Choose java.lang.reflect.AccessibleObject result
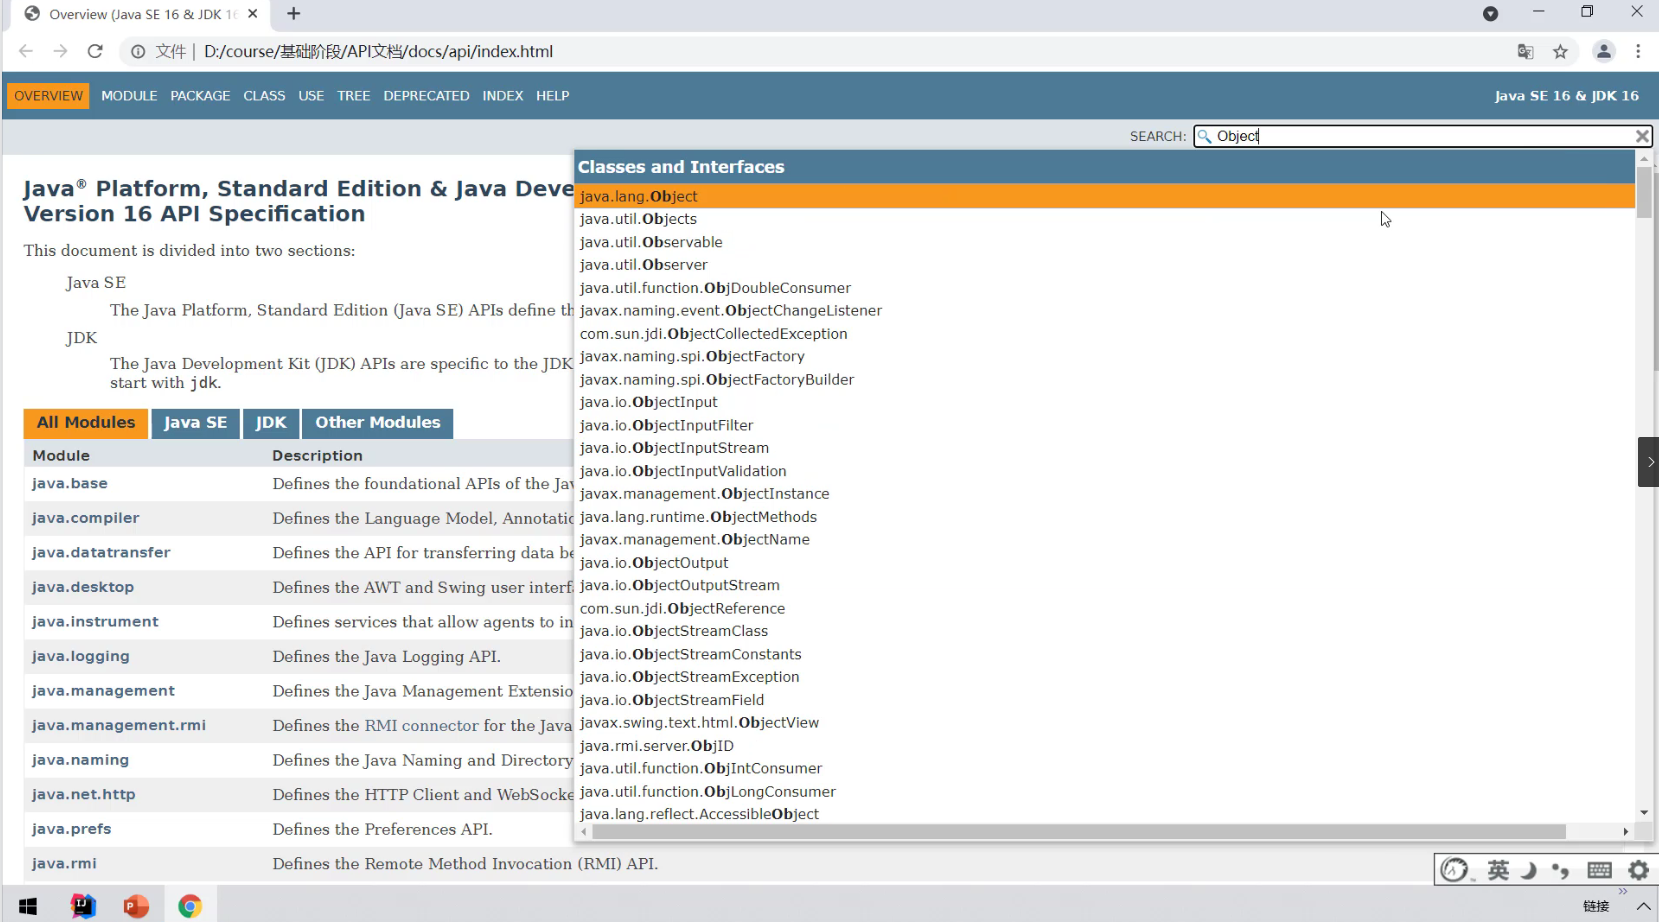Screen dimensions: 1659x922 click(1105, 814)
